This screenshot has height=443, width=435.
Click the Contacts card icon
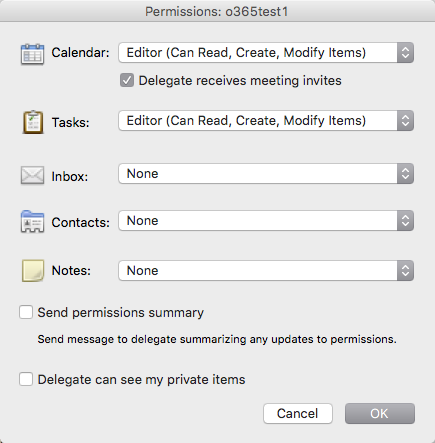tap(32, 222)
